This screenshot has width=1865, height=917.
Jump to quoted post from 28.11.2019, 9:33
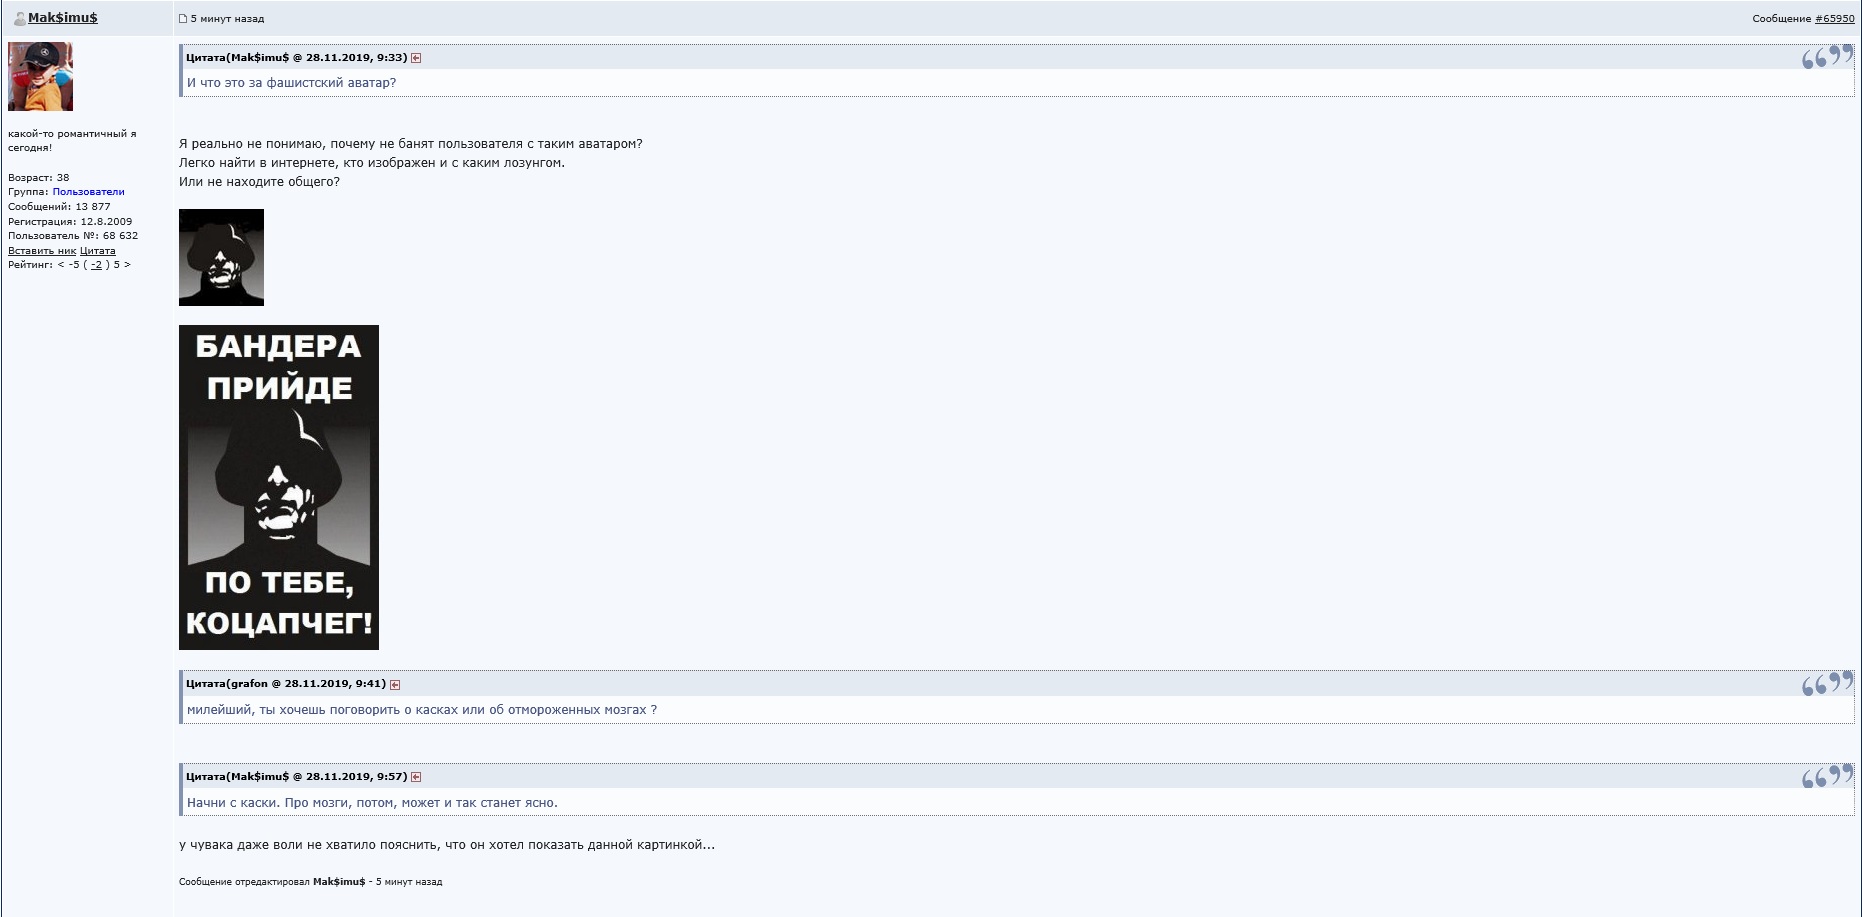416,58
